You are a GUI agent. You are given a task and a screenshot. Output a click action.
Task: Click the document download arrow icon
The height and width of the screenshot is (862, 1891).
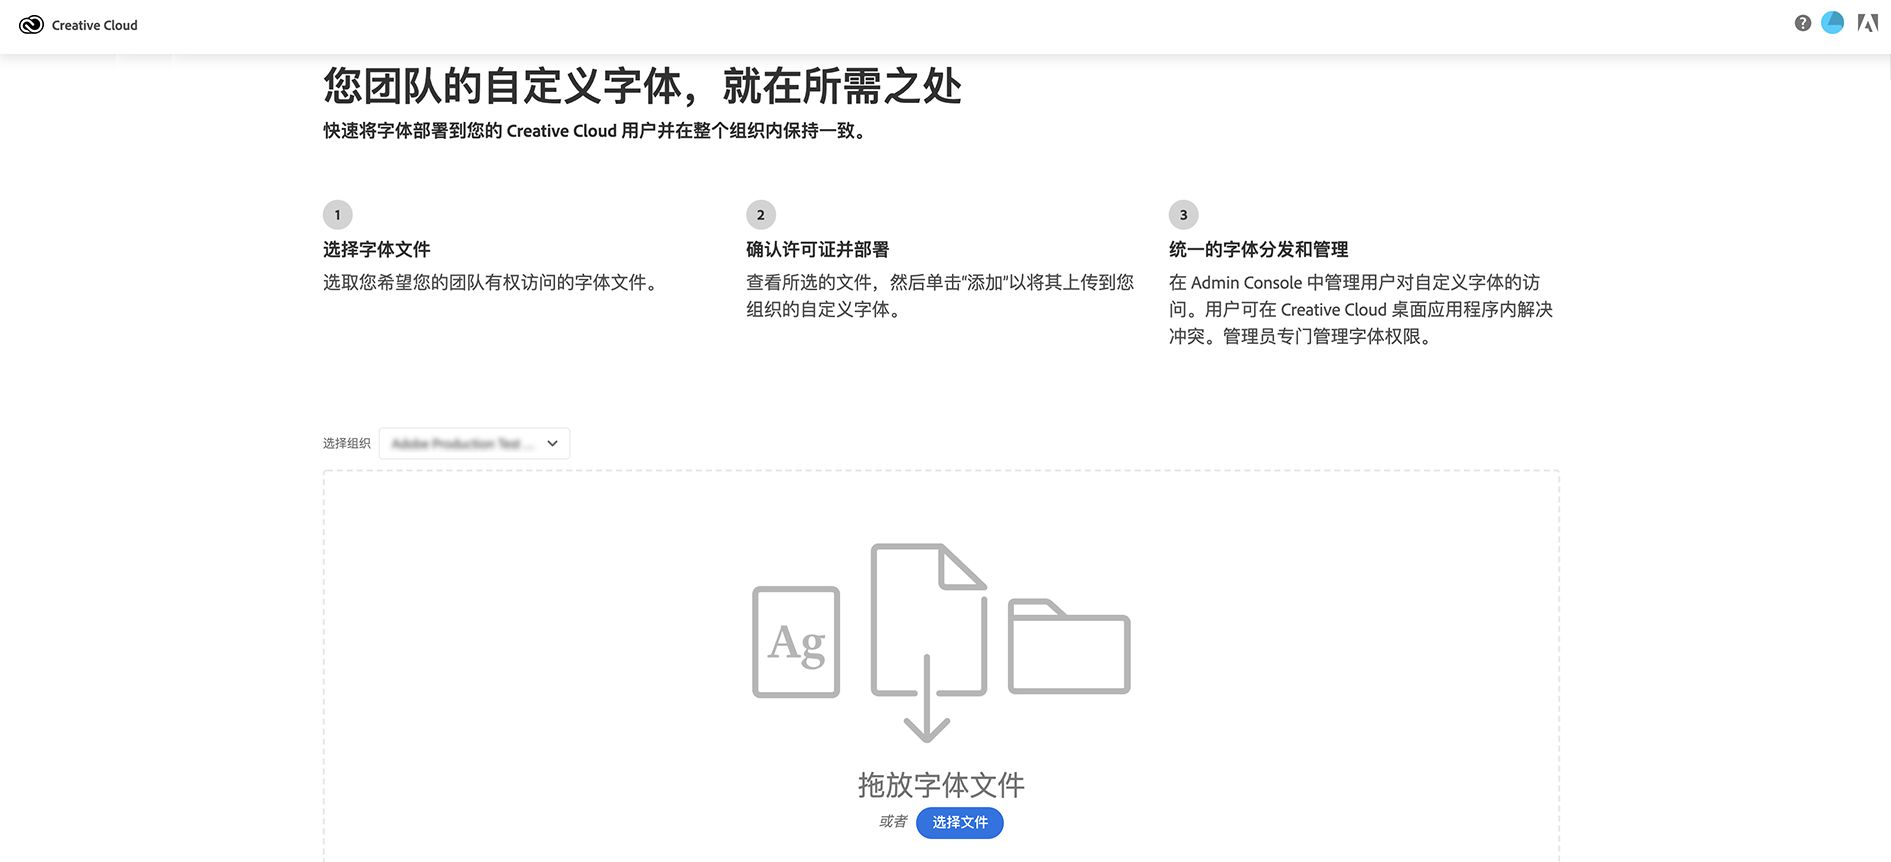(x=928, y=642)
